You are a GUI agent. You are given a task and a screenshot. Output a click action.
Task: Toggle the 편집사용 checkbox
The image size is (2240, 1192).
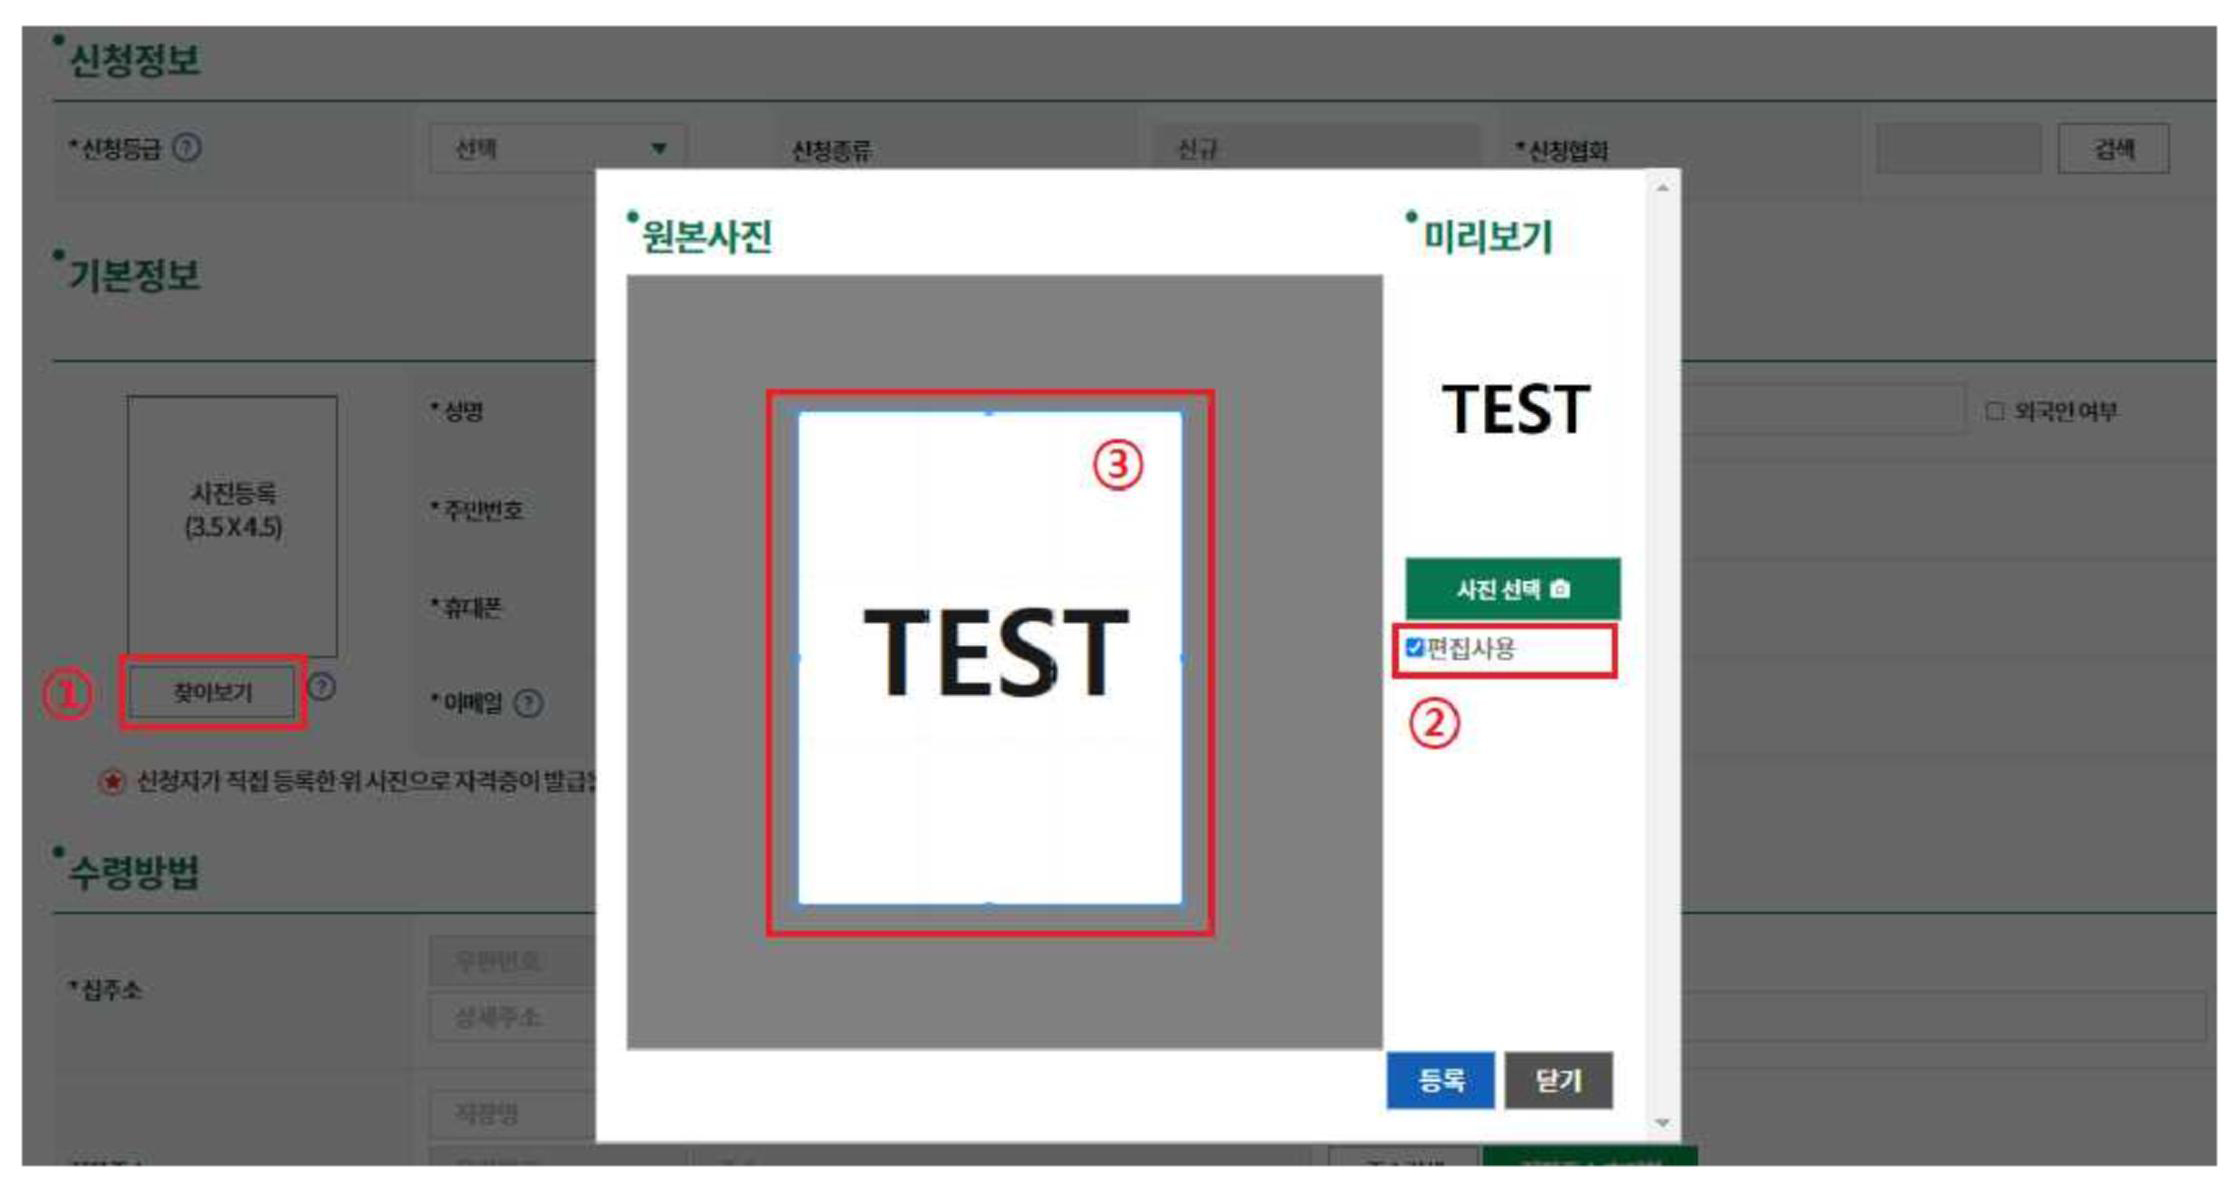[1414, 647]
